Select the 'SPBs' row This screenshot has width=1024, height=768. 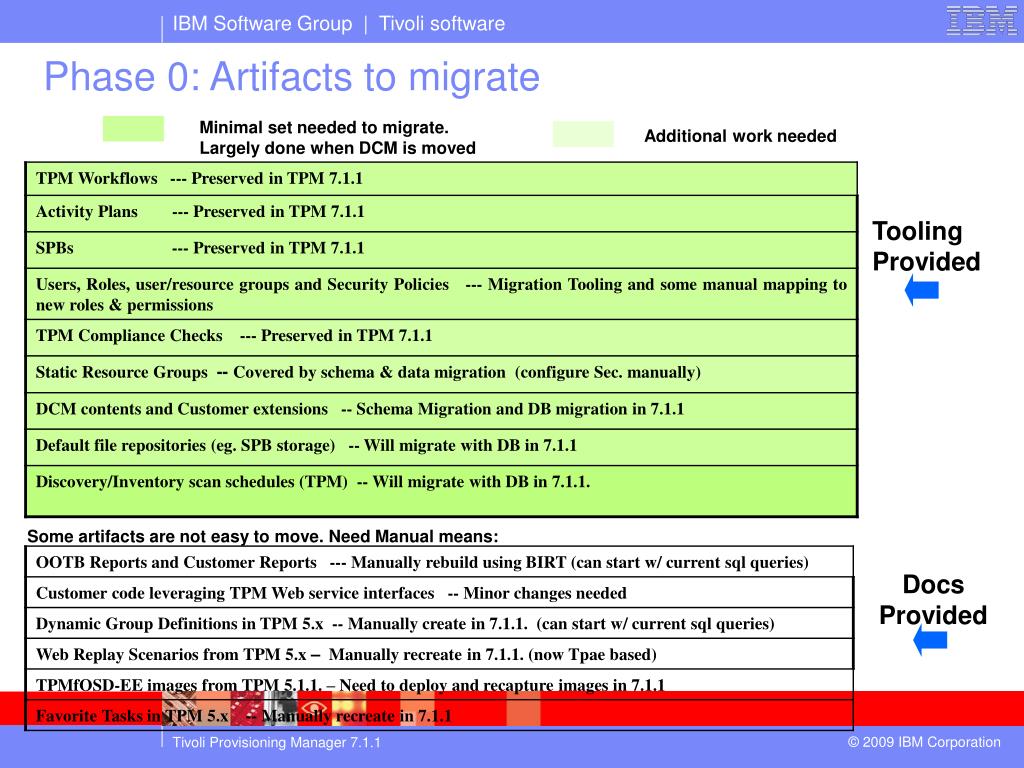(x=441, y=249)
